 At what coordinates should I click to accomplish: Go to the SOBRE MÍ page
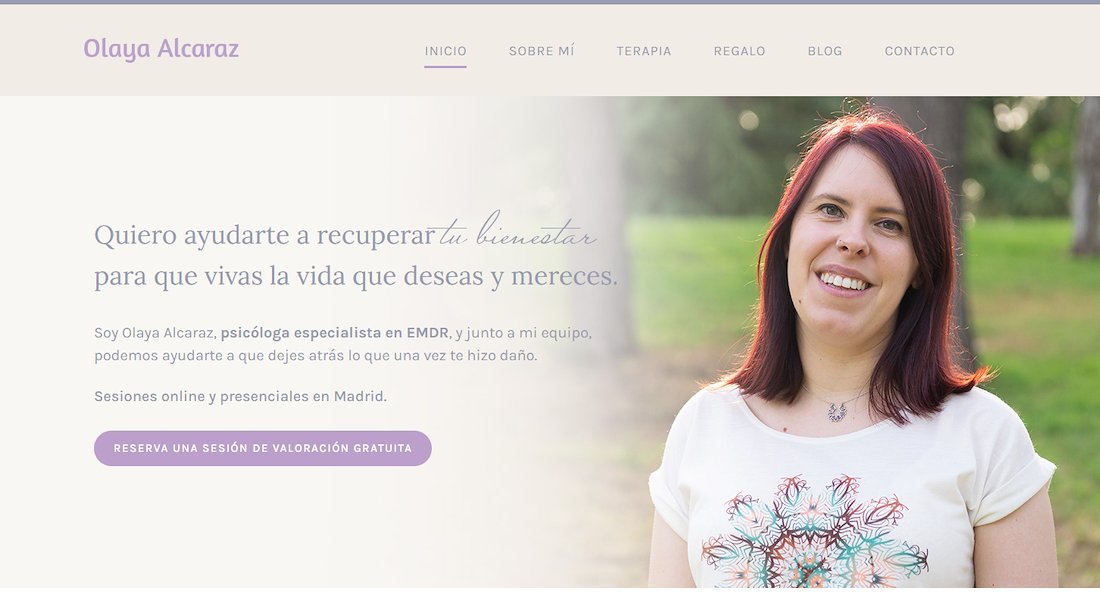542,51
